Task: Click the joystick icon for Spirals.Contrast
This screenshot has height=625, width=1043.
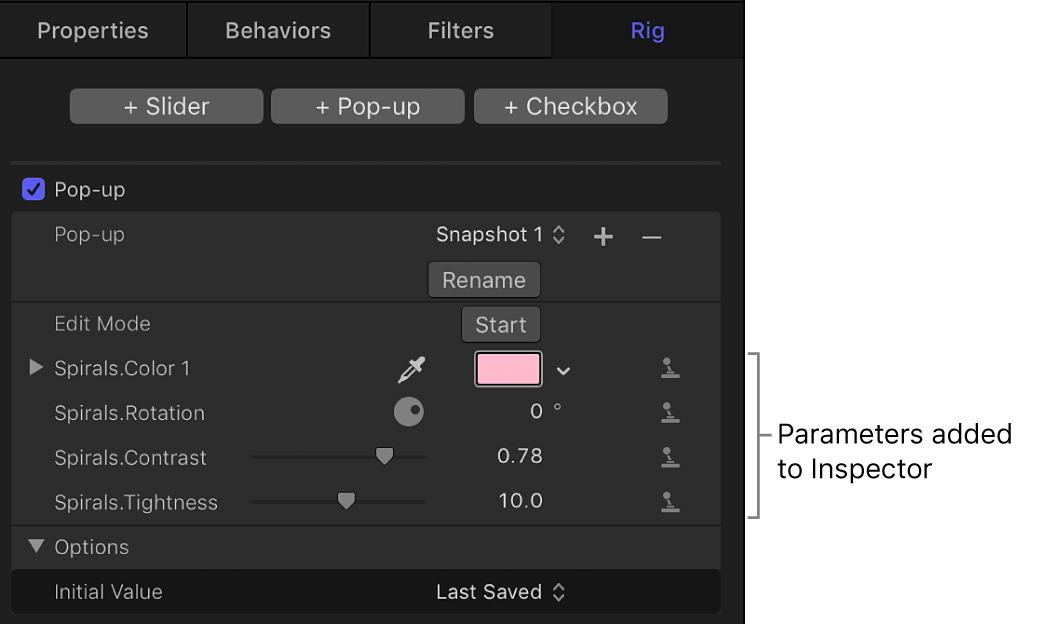Action: [x=670, y=457]
